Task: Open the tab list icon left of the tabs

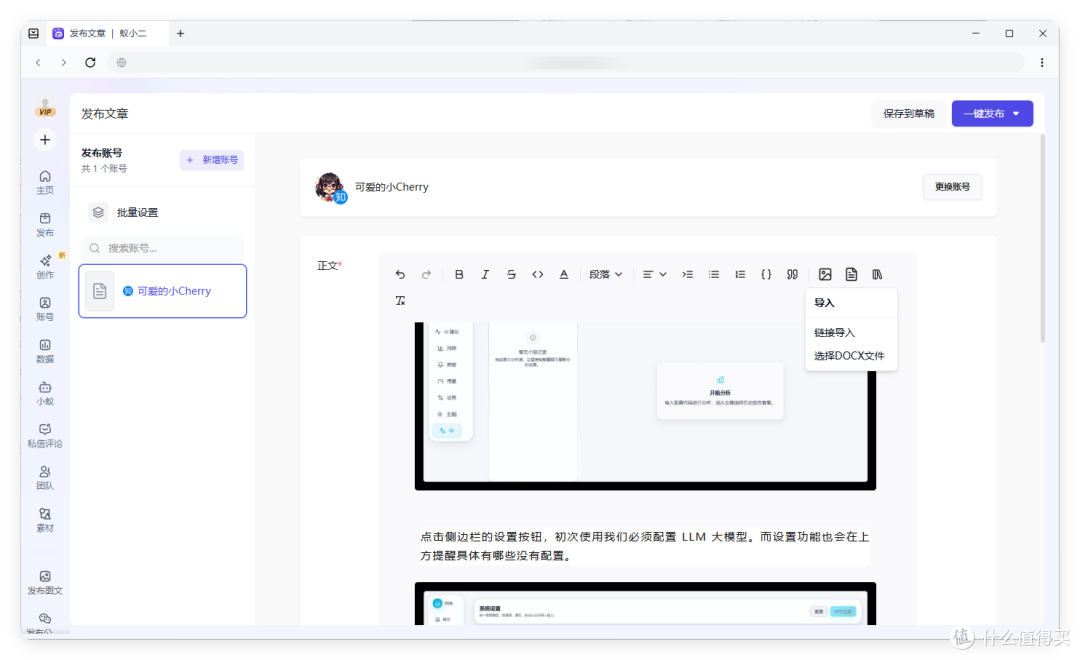Action: tap(33, 33)
